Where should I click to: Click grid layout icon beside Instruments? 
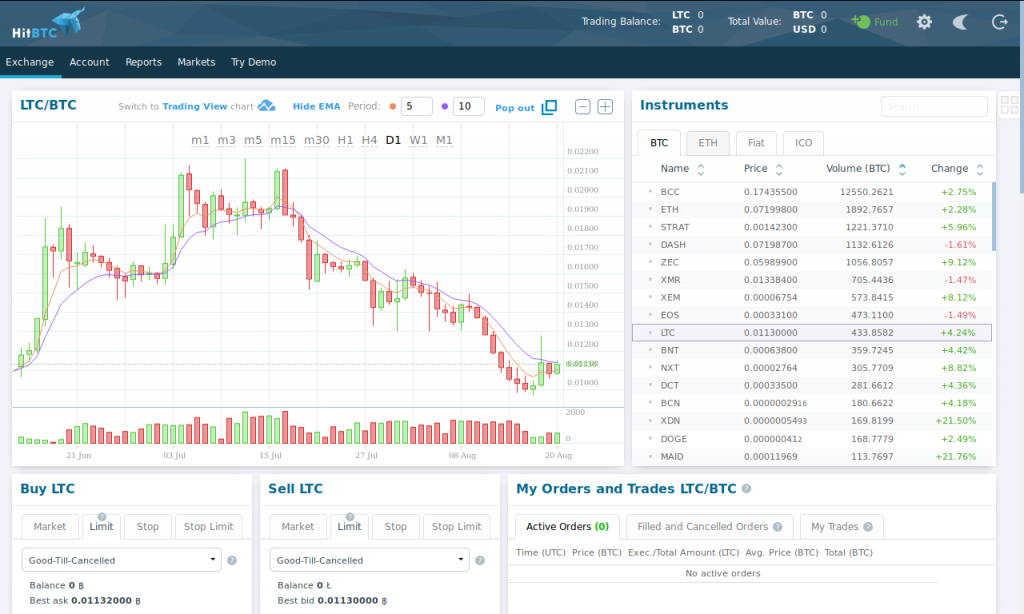coord(1009,105)
